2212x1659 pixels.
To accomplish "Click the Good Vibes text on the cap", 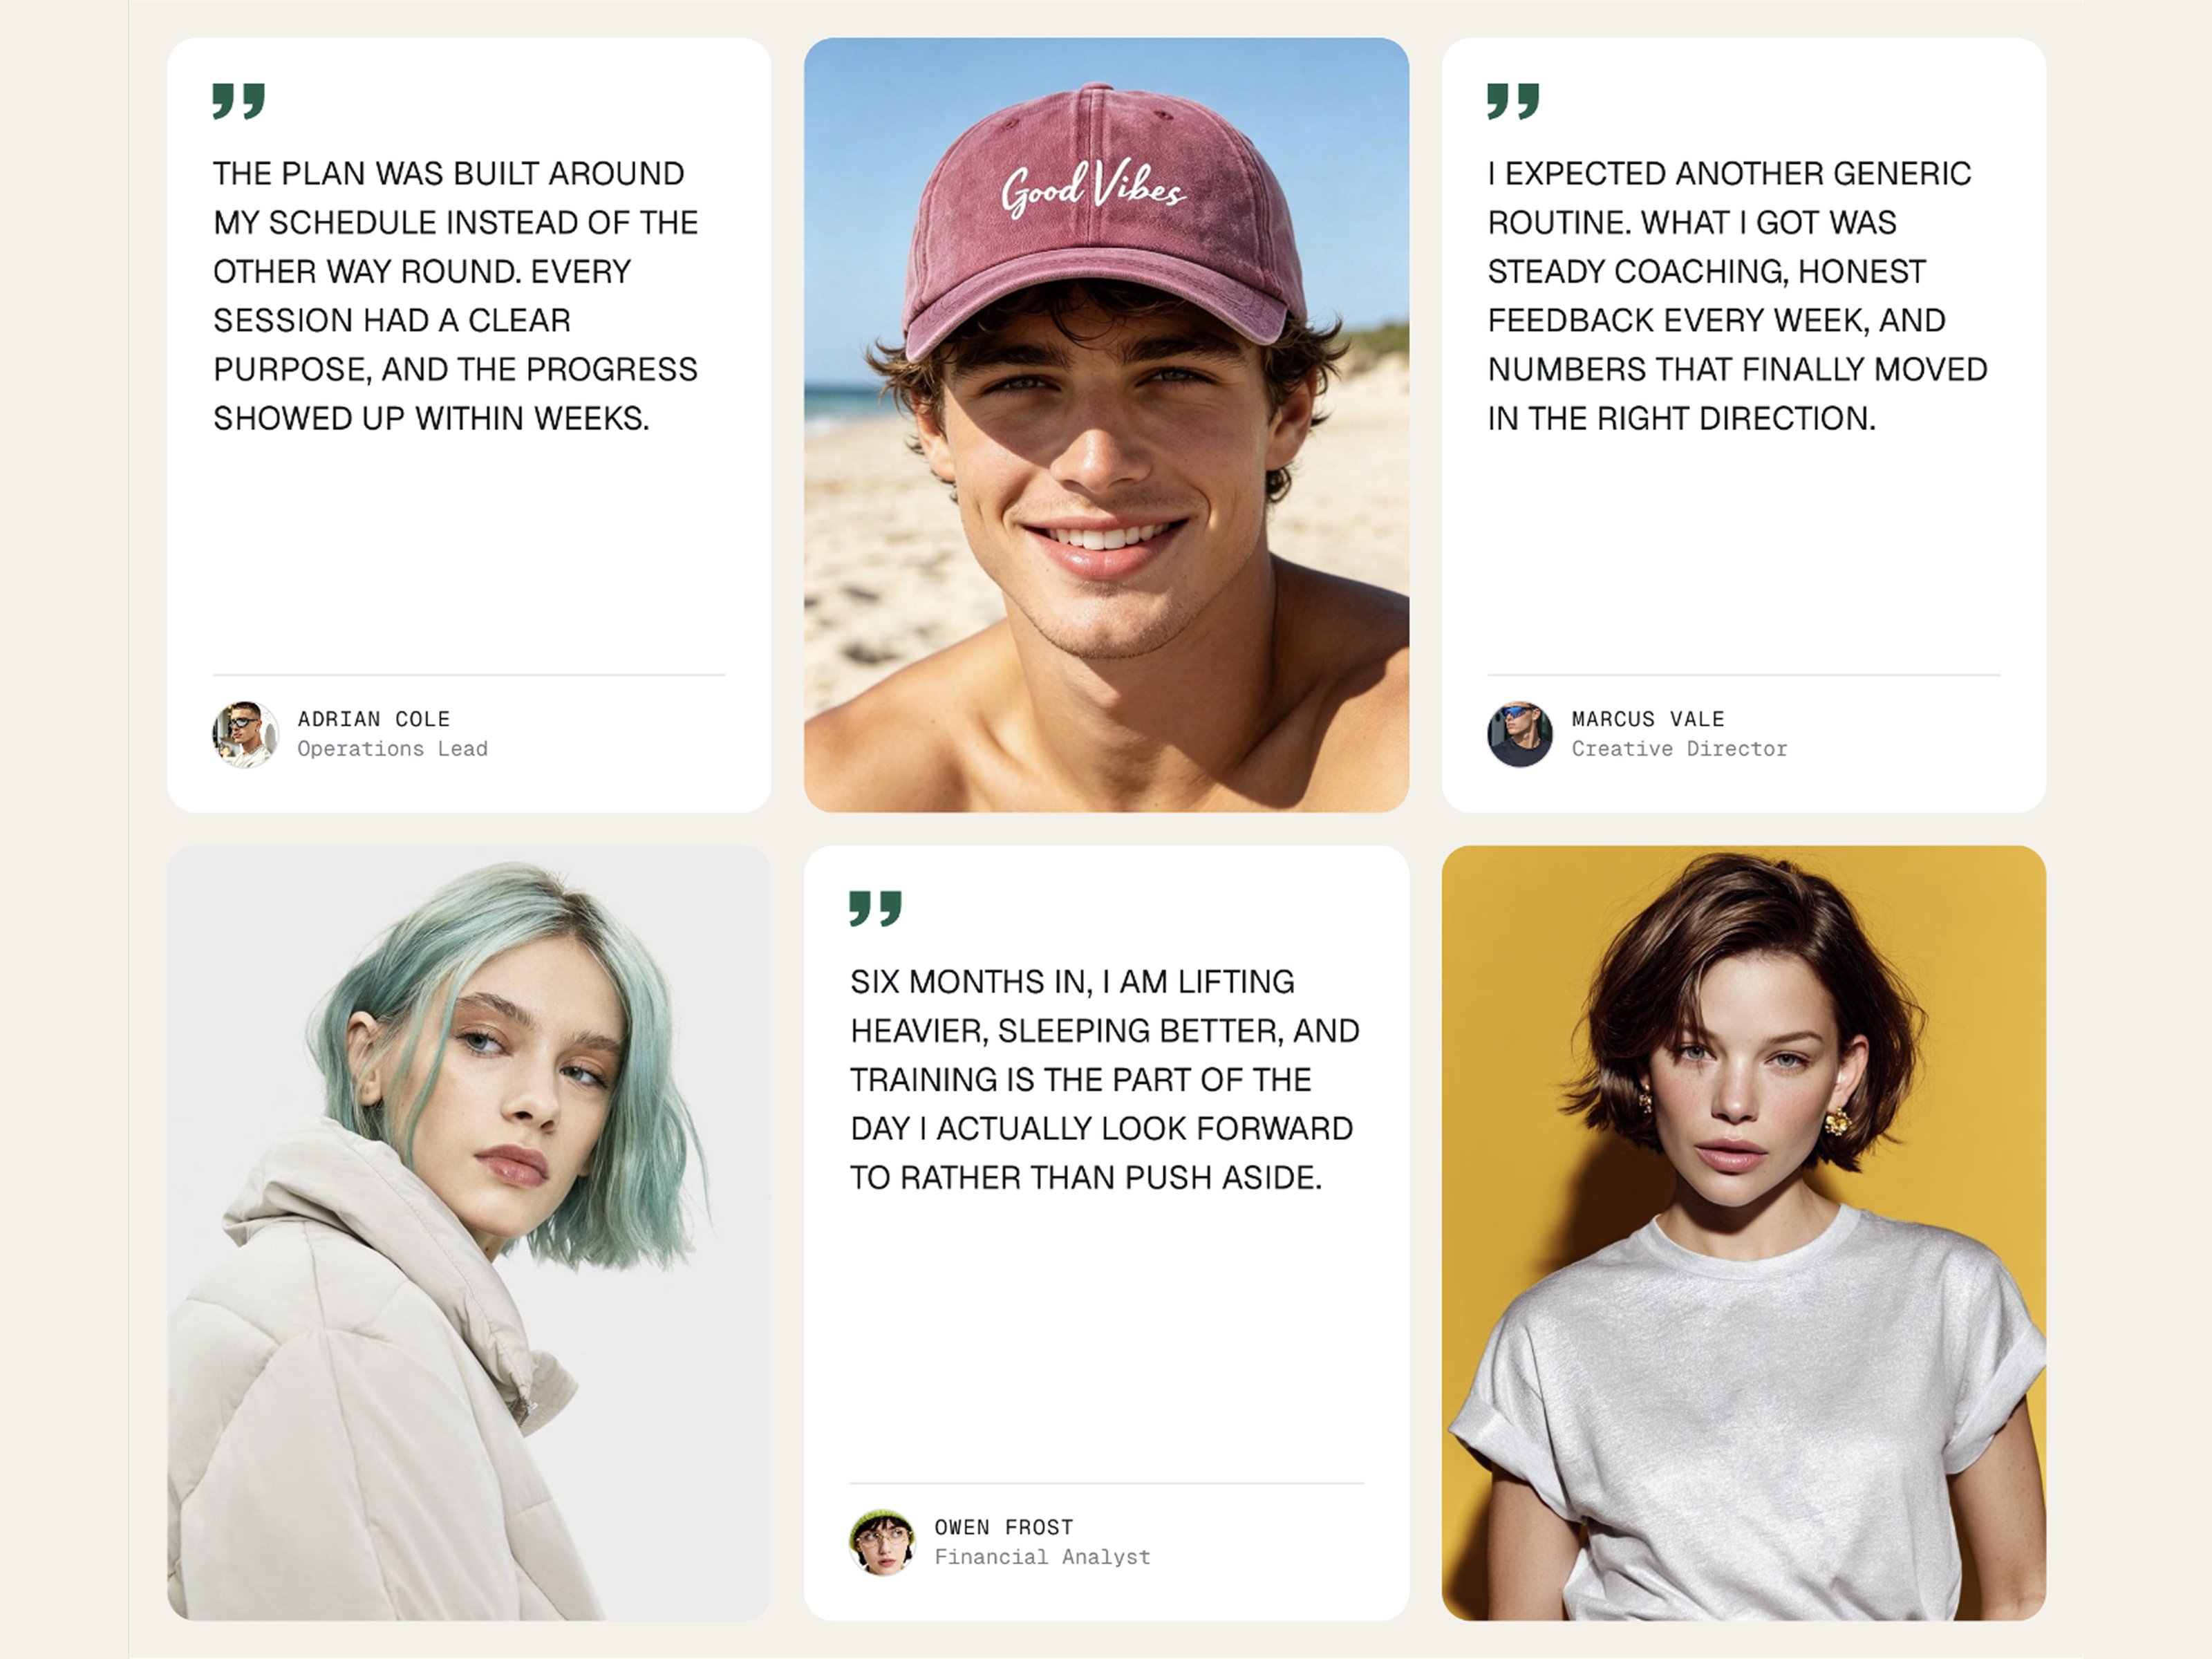I will [1093, 187].
